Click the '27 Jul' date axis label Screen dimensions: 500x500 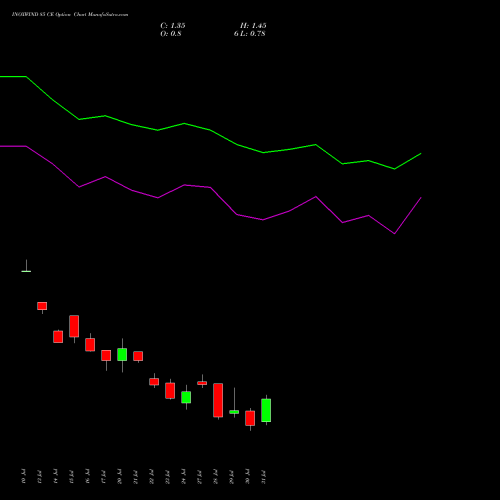point(200,477)
